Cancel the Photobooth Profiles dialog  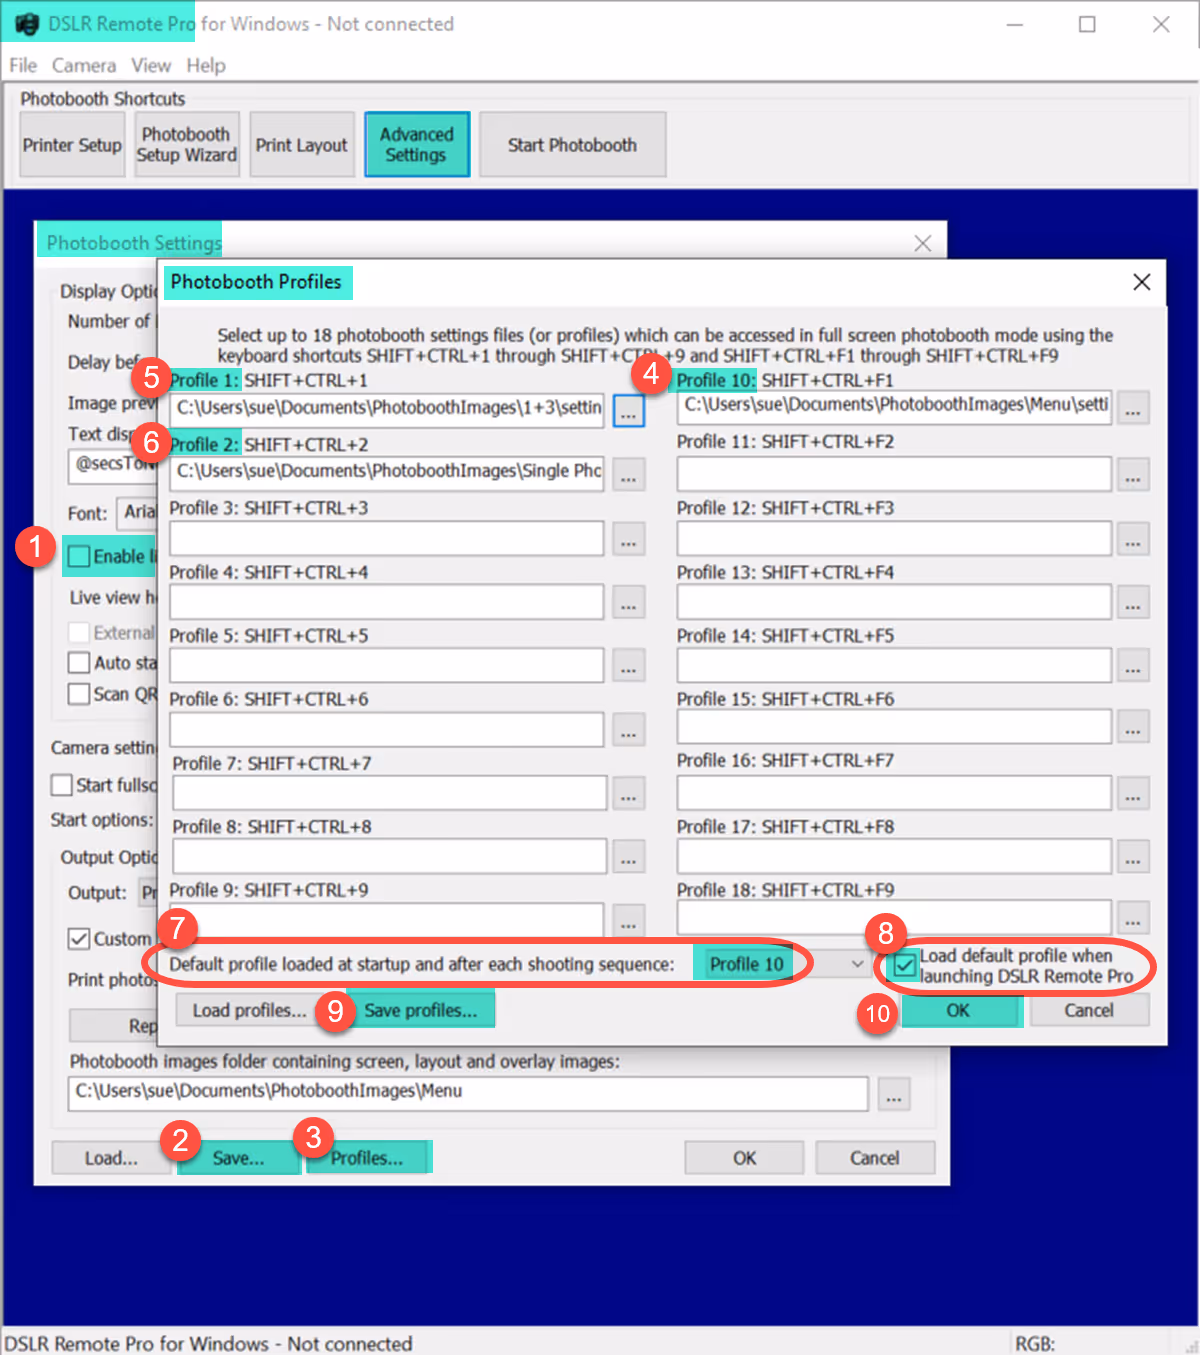click(x=1089, y=1011)
